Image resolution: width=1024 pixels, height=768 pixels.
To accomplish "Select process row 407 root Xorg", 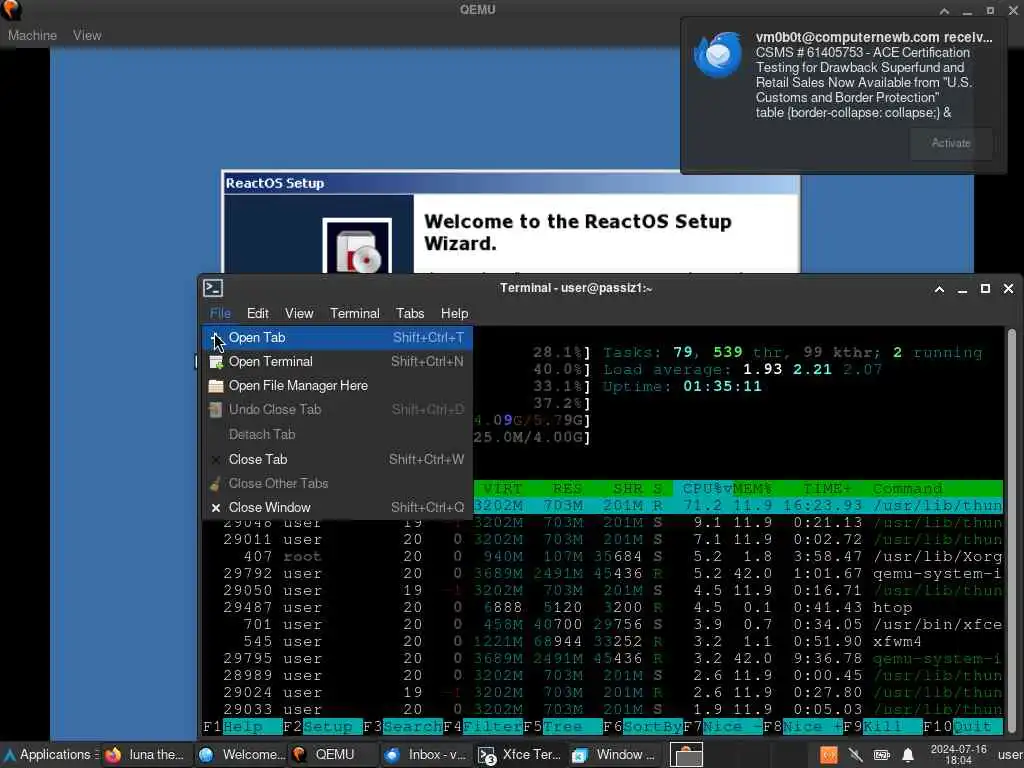I will [602, 557].
